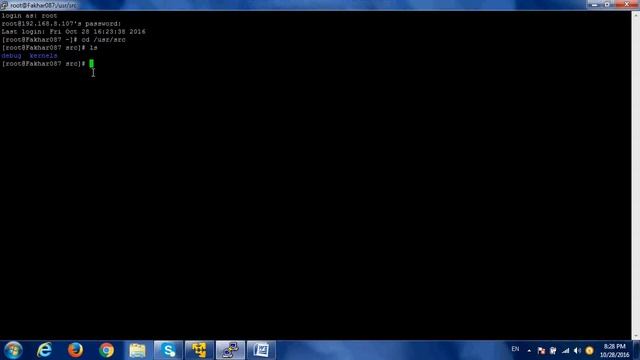Open the Windows Start menu orb

(13, 350)
